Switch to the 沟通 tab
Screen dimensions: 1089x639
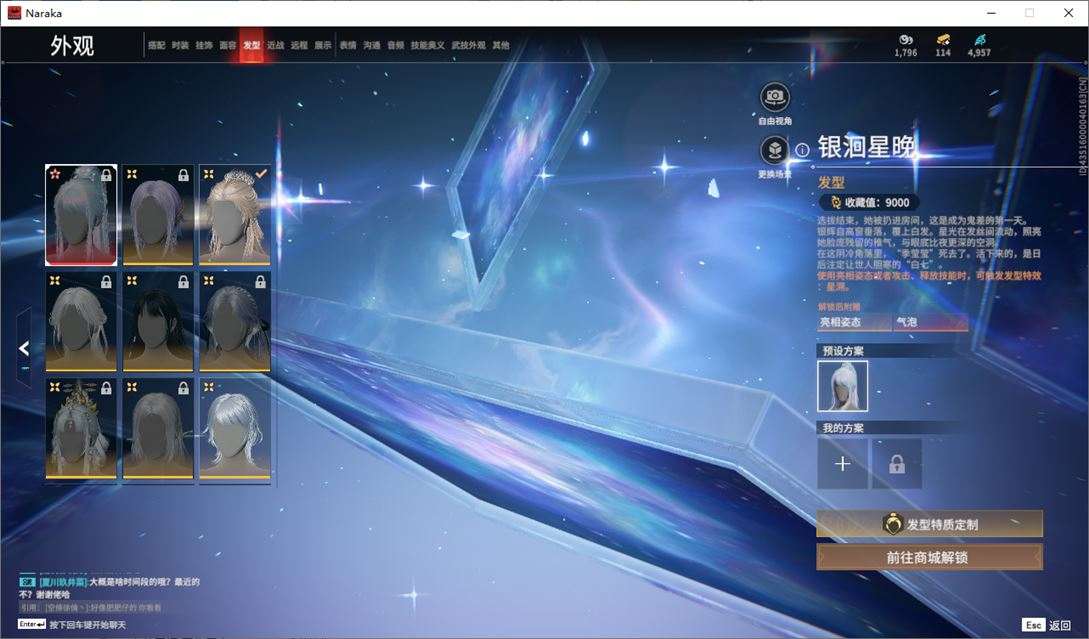coord(372,45)
